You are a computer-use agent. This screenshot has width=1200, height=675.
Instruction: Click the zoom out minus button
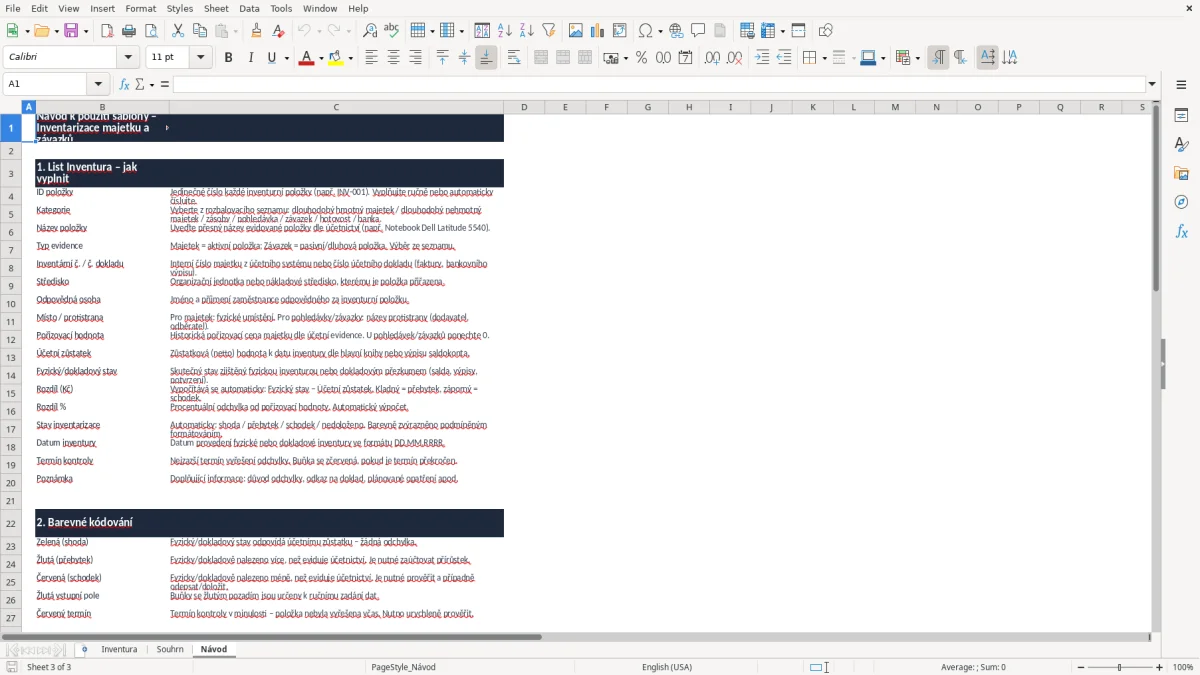click(x=1080, y=667)
